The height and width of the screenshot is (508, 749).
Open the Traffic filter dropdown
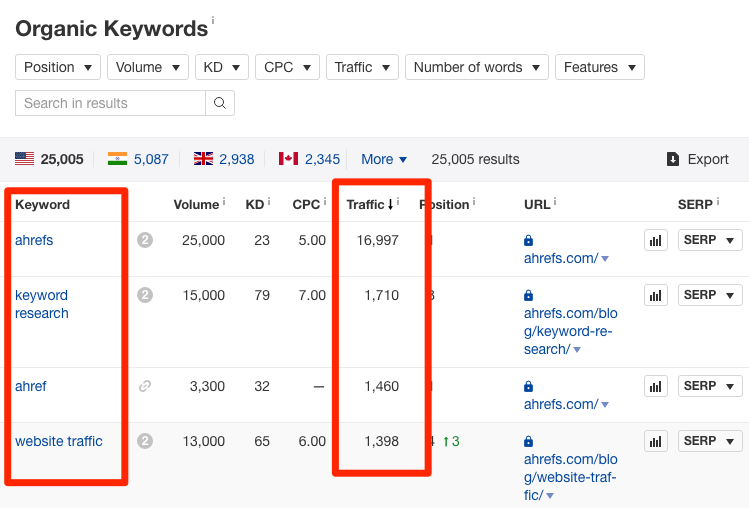(362, 67)
